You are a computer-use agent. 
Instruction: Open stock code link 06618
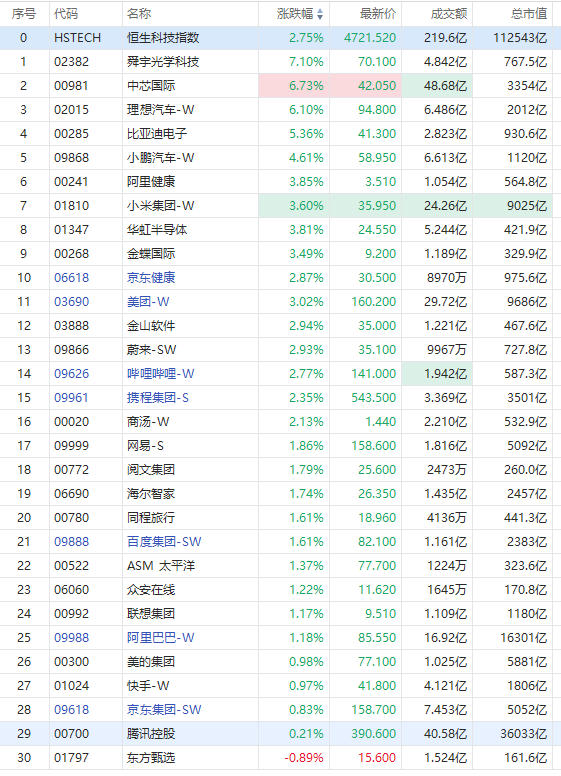(x=72, y=278)
